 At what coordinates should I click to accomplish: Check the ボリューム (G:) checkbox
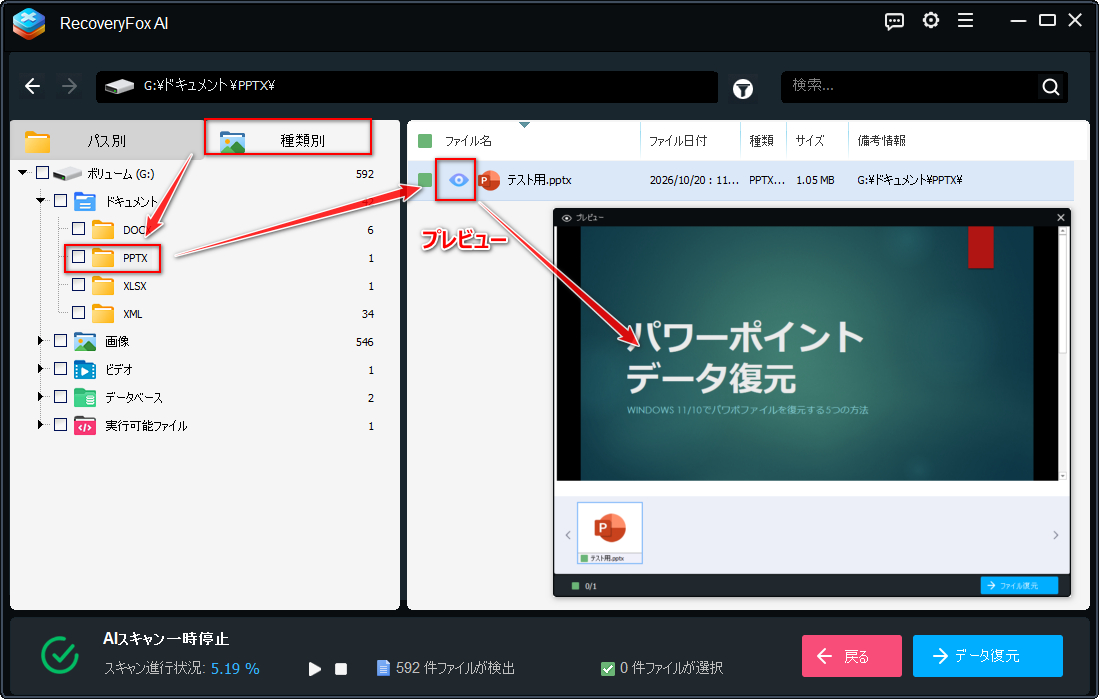(42, 173)
